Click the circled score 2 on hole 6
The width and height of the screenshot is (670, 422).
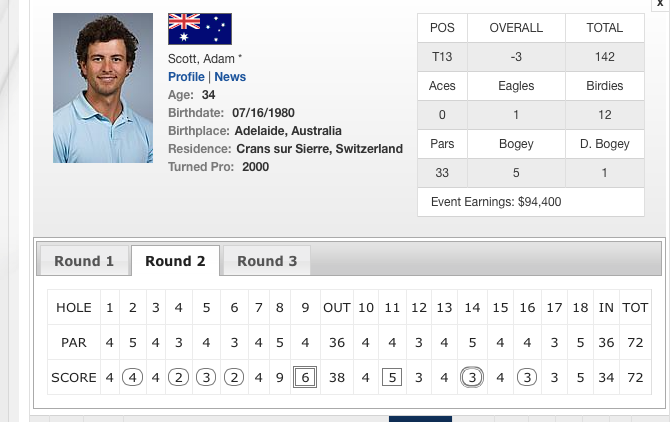(234, 378)
